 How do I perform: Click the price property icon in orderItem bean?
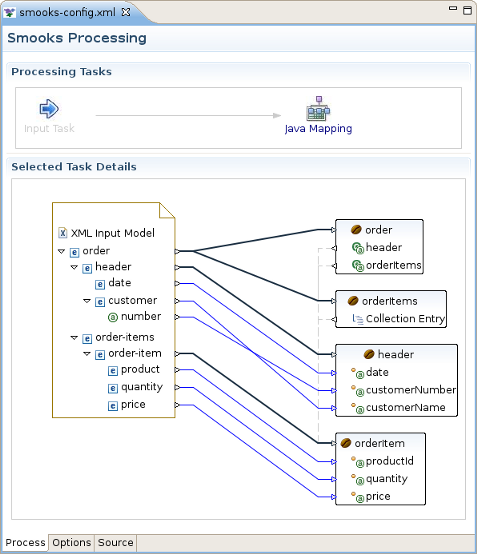point(358,497)
